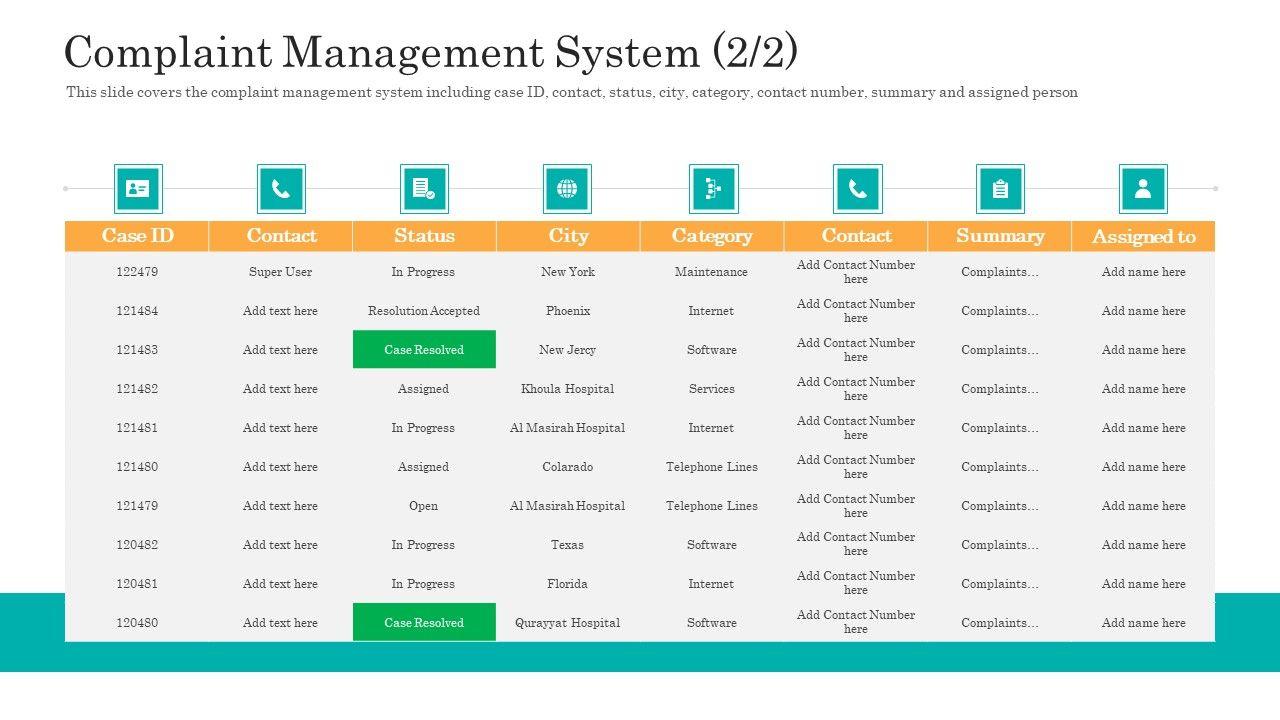Select case ID 120480
Viewport: 1280px width, 720px height.
coord(137,623)
